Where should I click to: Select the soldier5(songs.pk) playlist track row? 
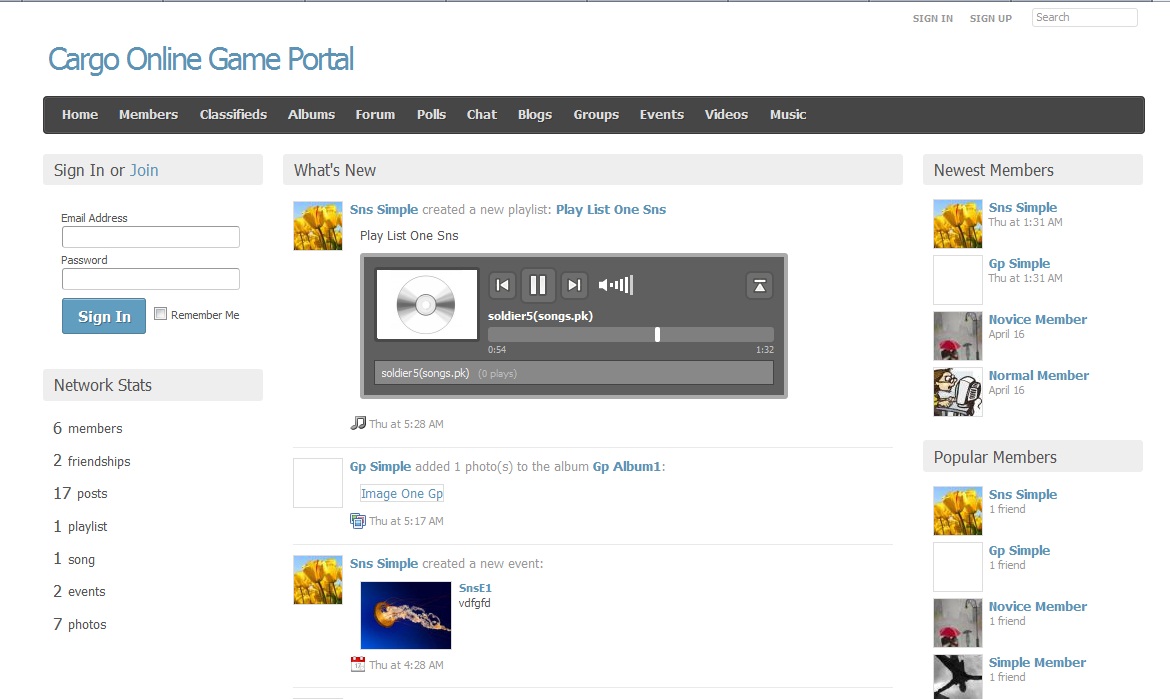point(573,373)
